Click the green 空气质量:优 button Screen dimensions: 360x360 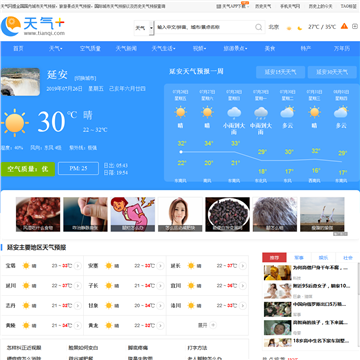(x=28, y=169)
